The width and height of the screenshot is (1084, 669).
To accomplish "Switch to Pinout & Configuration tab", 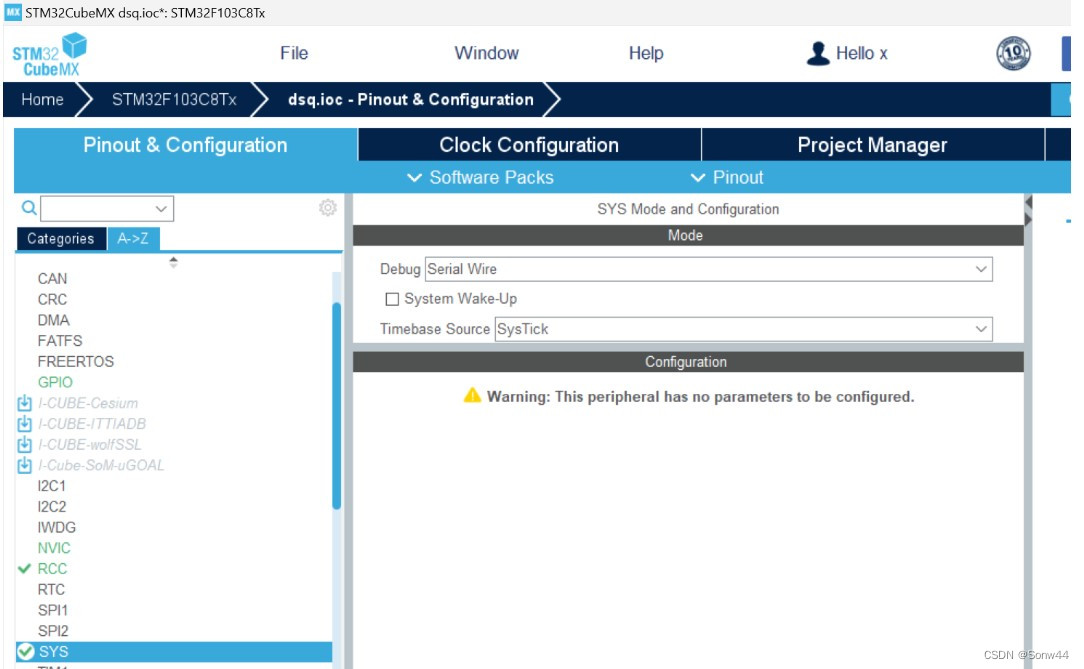I will (185, 145).
